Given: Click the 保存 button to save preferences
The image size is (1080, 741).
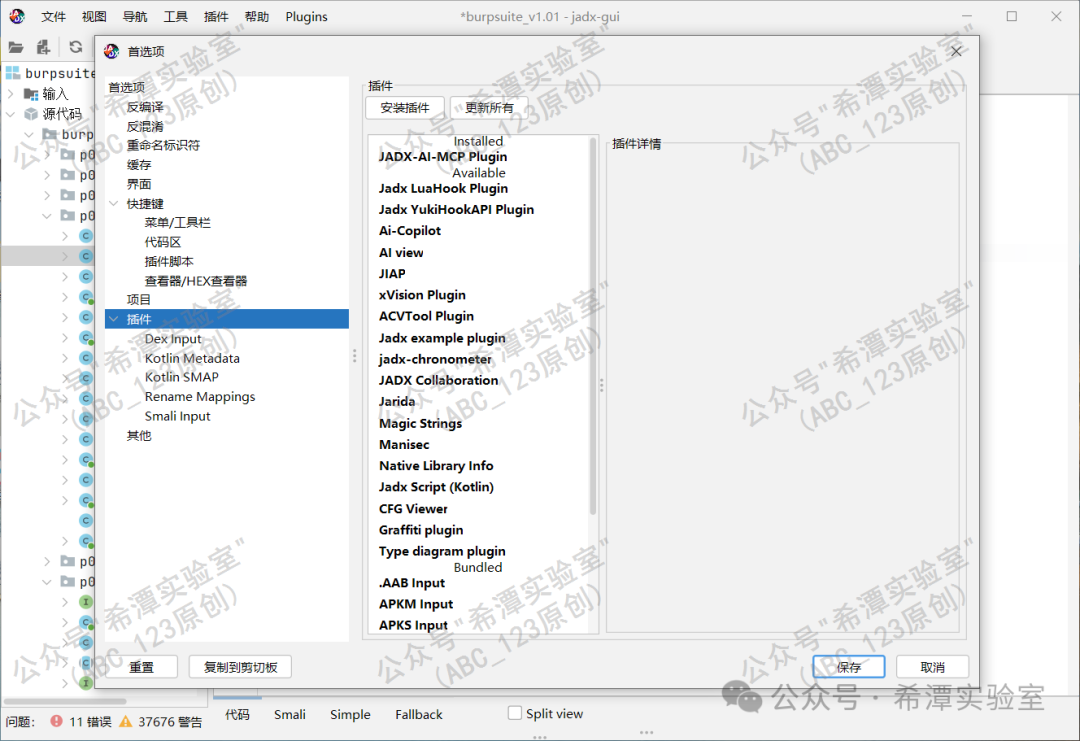Looking at the screenshot, I should 847,665.
